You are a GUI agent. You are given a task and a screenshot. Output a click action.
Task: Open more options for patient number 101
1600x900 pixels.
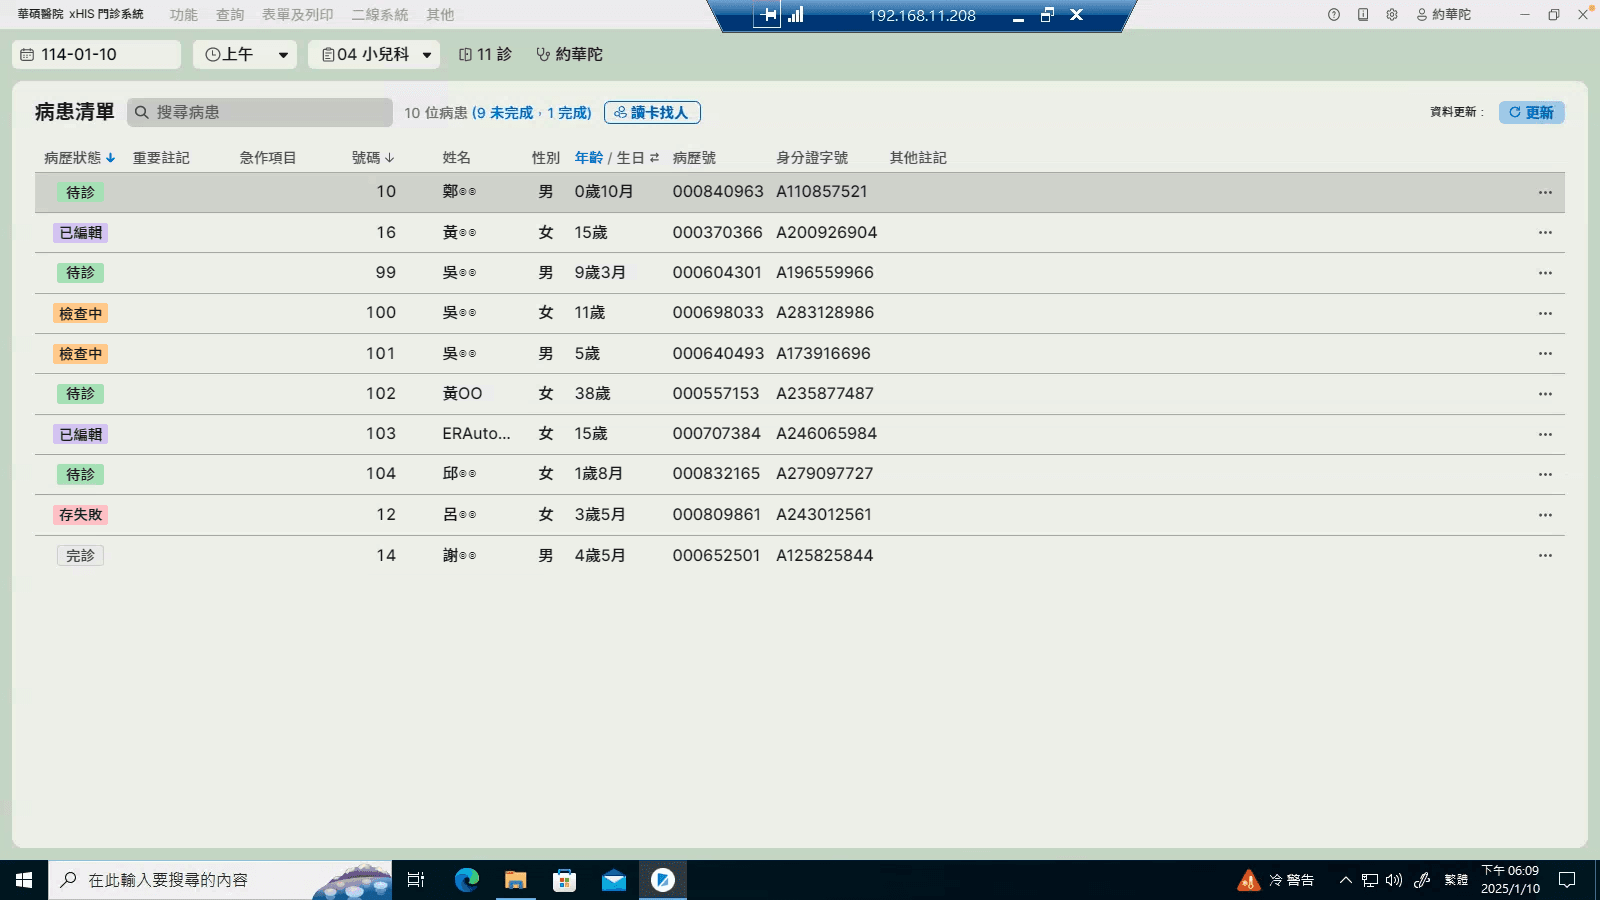pyautogui.click(x=1545, y=353)
